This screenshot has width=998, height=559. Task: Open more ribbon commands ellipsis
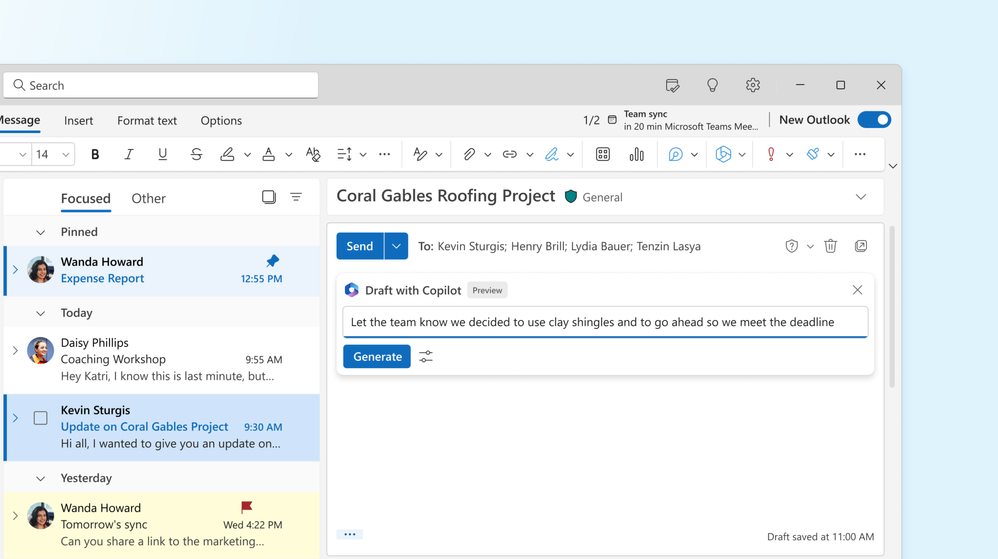pyautogui.click(x=860, y=154)
